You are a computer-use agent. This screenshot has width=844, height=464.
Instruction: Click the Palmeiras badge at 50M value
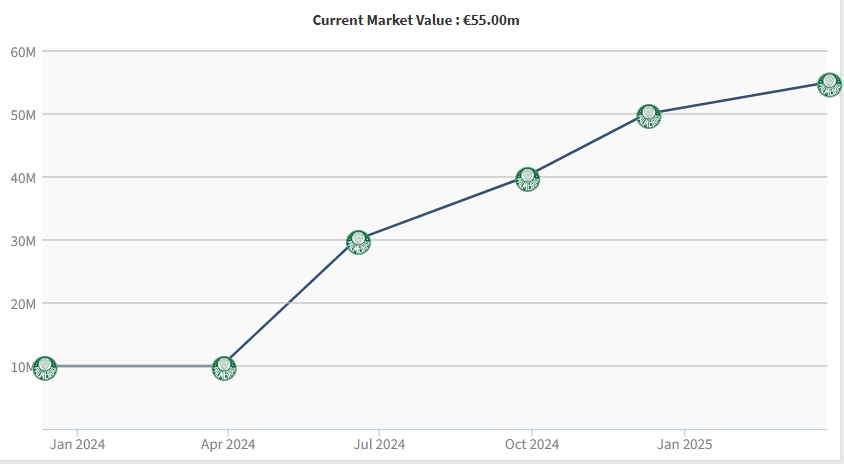pyautogui.click(x=649, y=116)
